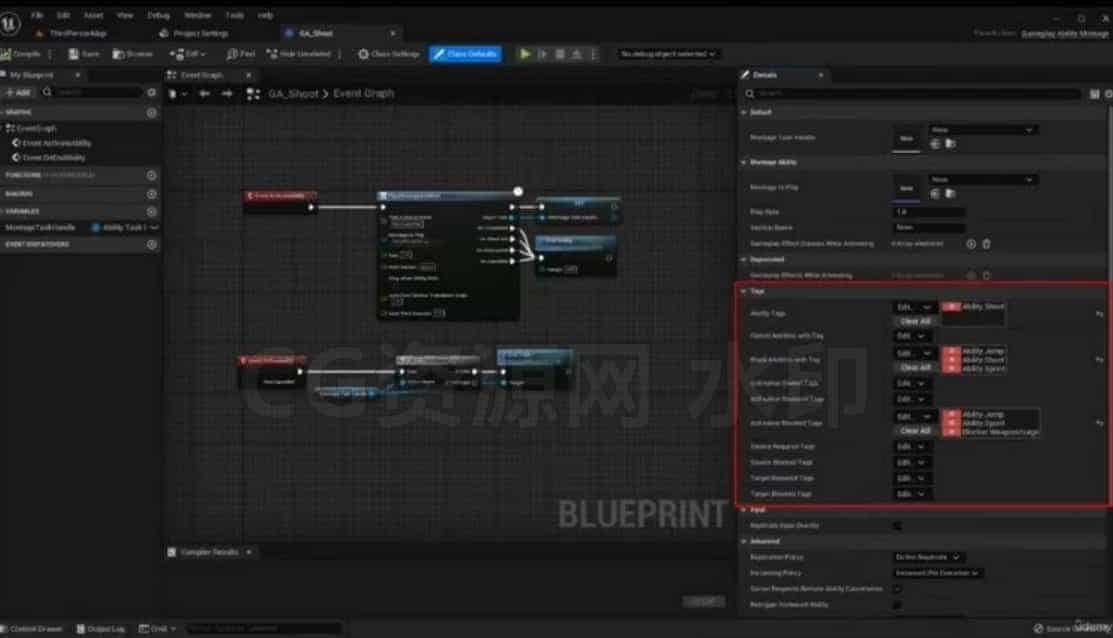Open the Ability Tags Edit dropdown
1113x638 pixels.
[x=914, y=307]
